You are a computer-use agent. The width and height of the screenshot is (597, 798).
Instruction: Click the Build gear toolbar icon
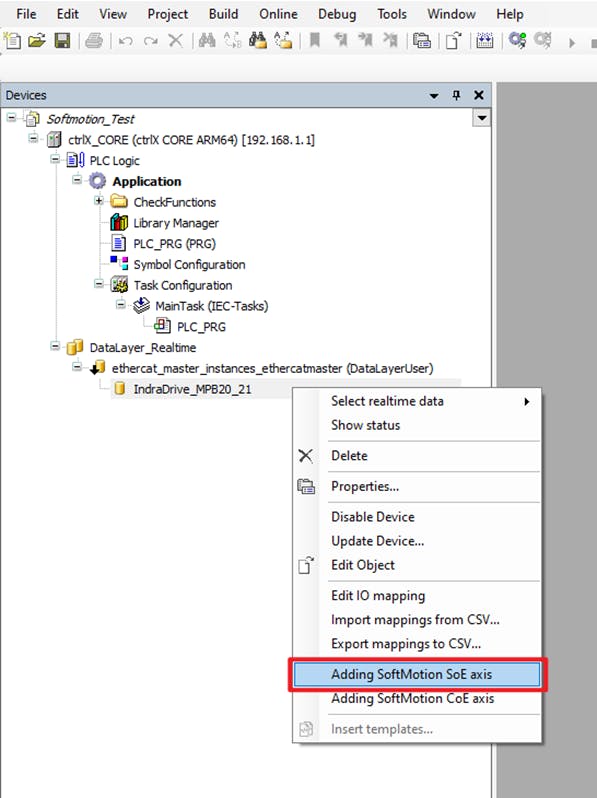[518, 40]
